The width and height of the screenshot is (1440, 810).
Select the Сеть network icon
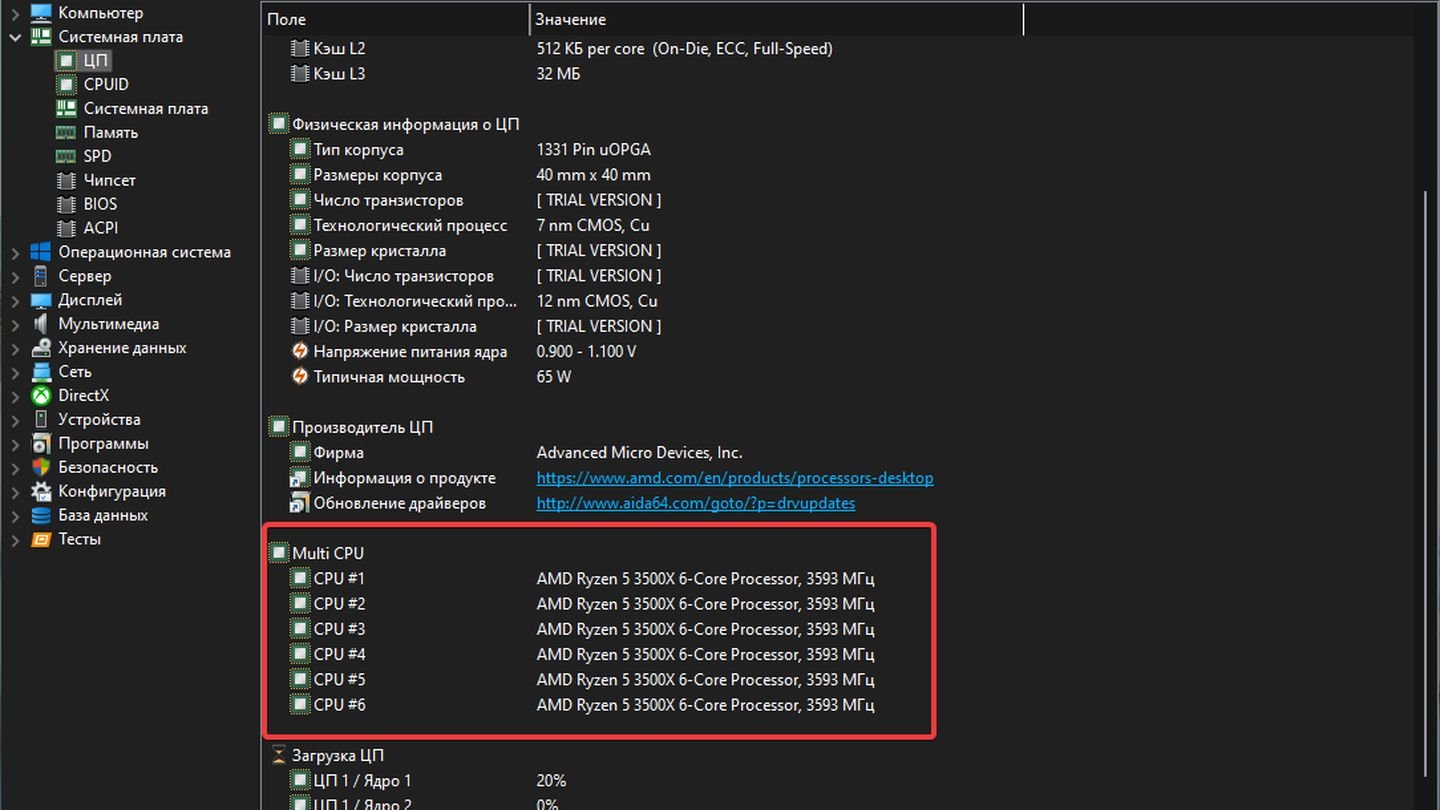[x=41, y=372]
